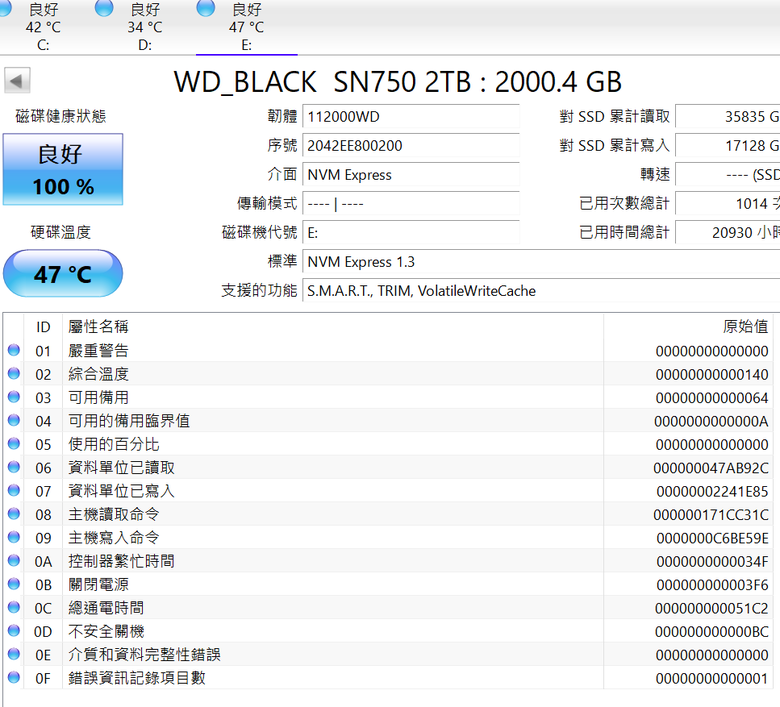Click the ID column header

43,327
